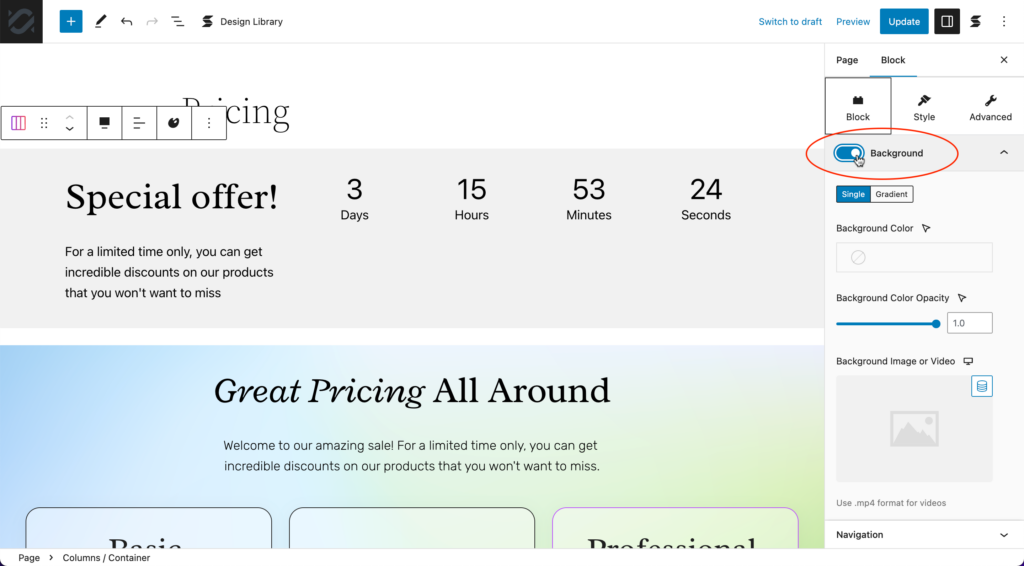Open the Style tab

pos(924,107)
